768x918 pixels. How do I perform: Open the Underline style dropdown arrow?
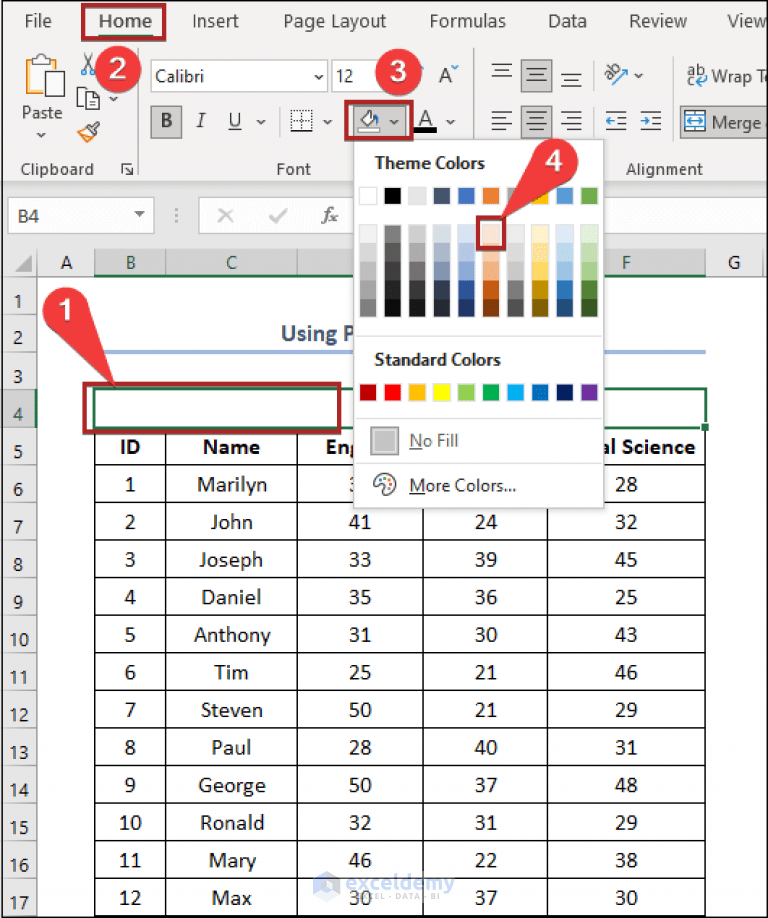(x=261, y=122)
